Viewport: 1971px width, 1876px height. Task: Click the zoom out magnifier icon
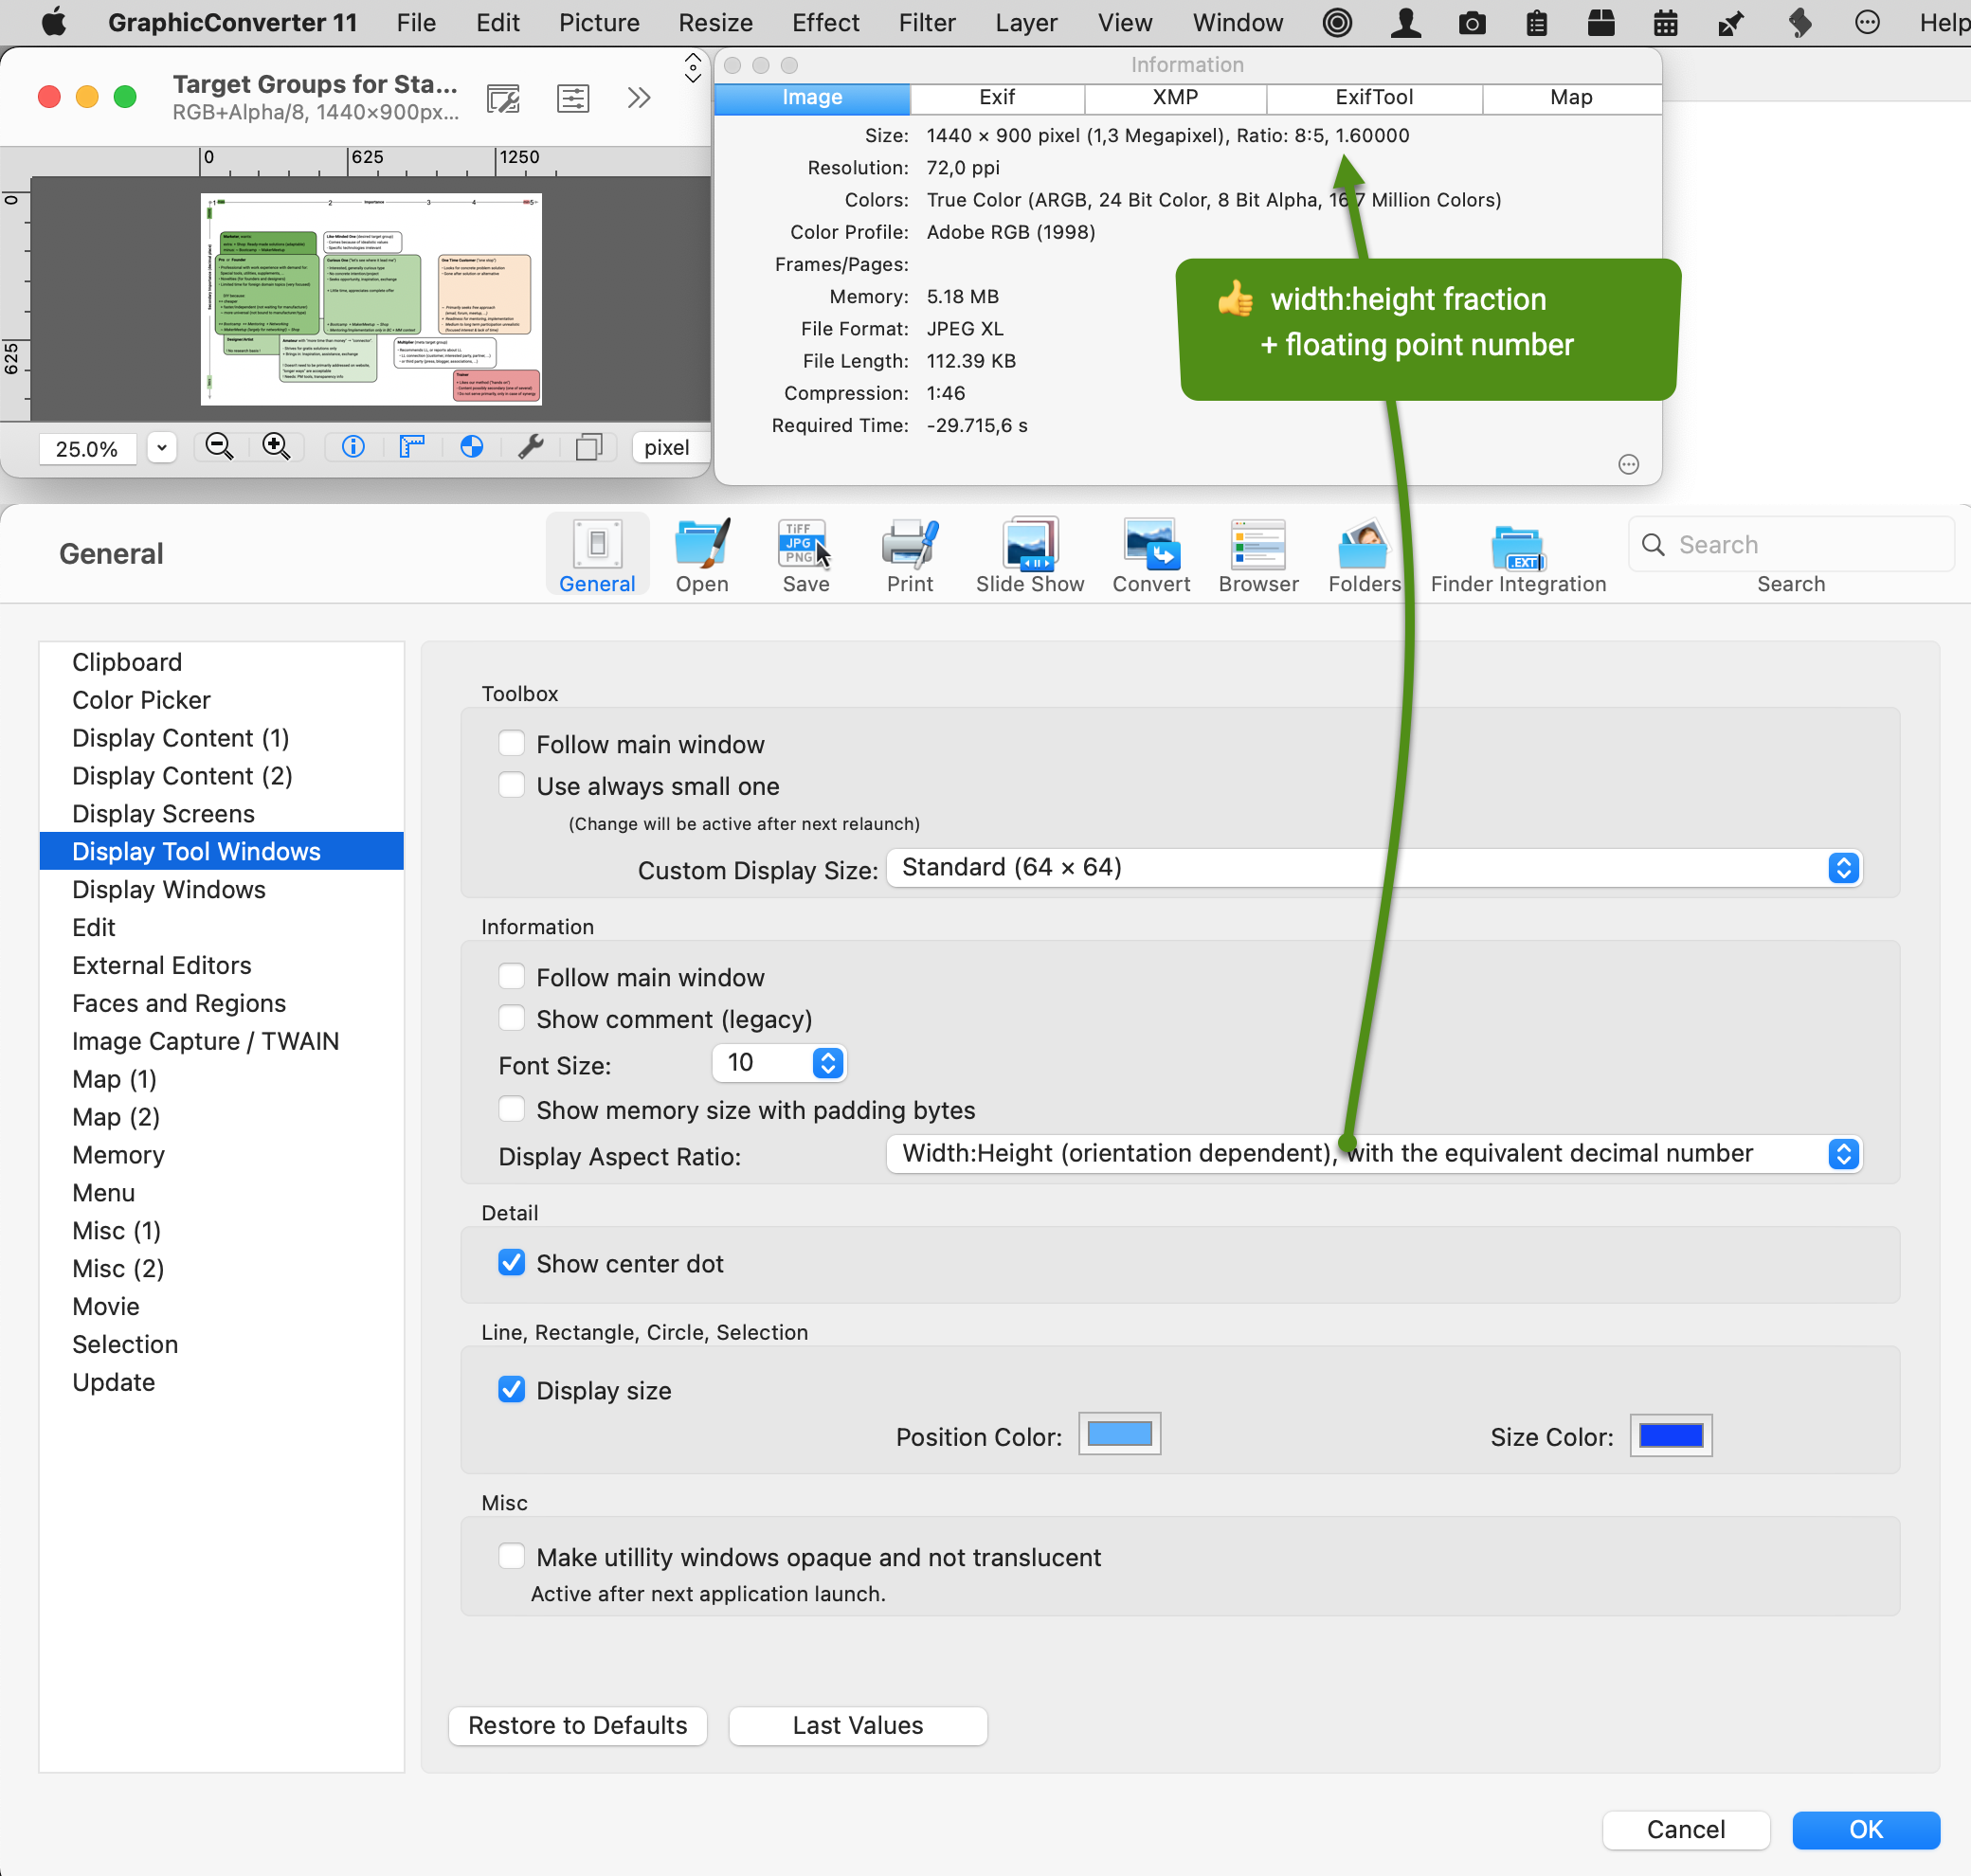pyautogui.click(x=219, y=447)
